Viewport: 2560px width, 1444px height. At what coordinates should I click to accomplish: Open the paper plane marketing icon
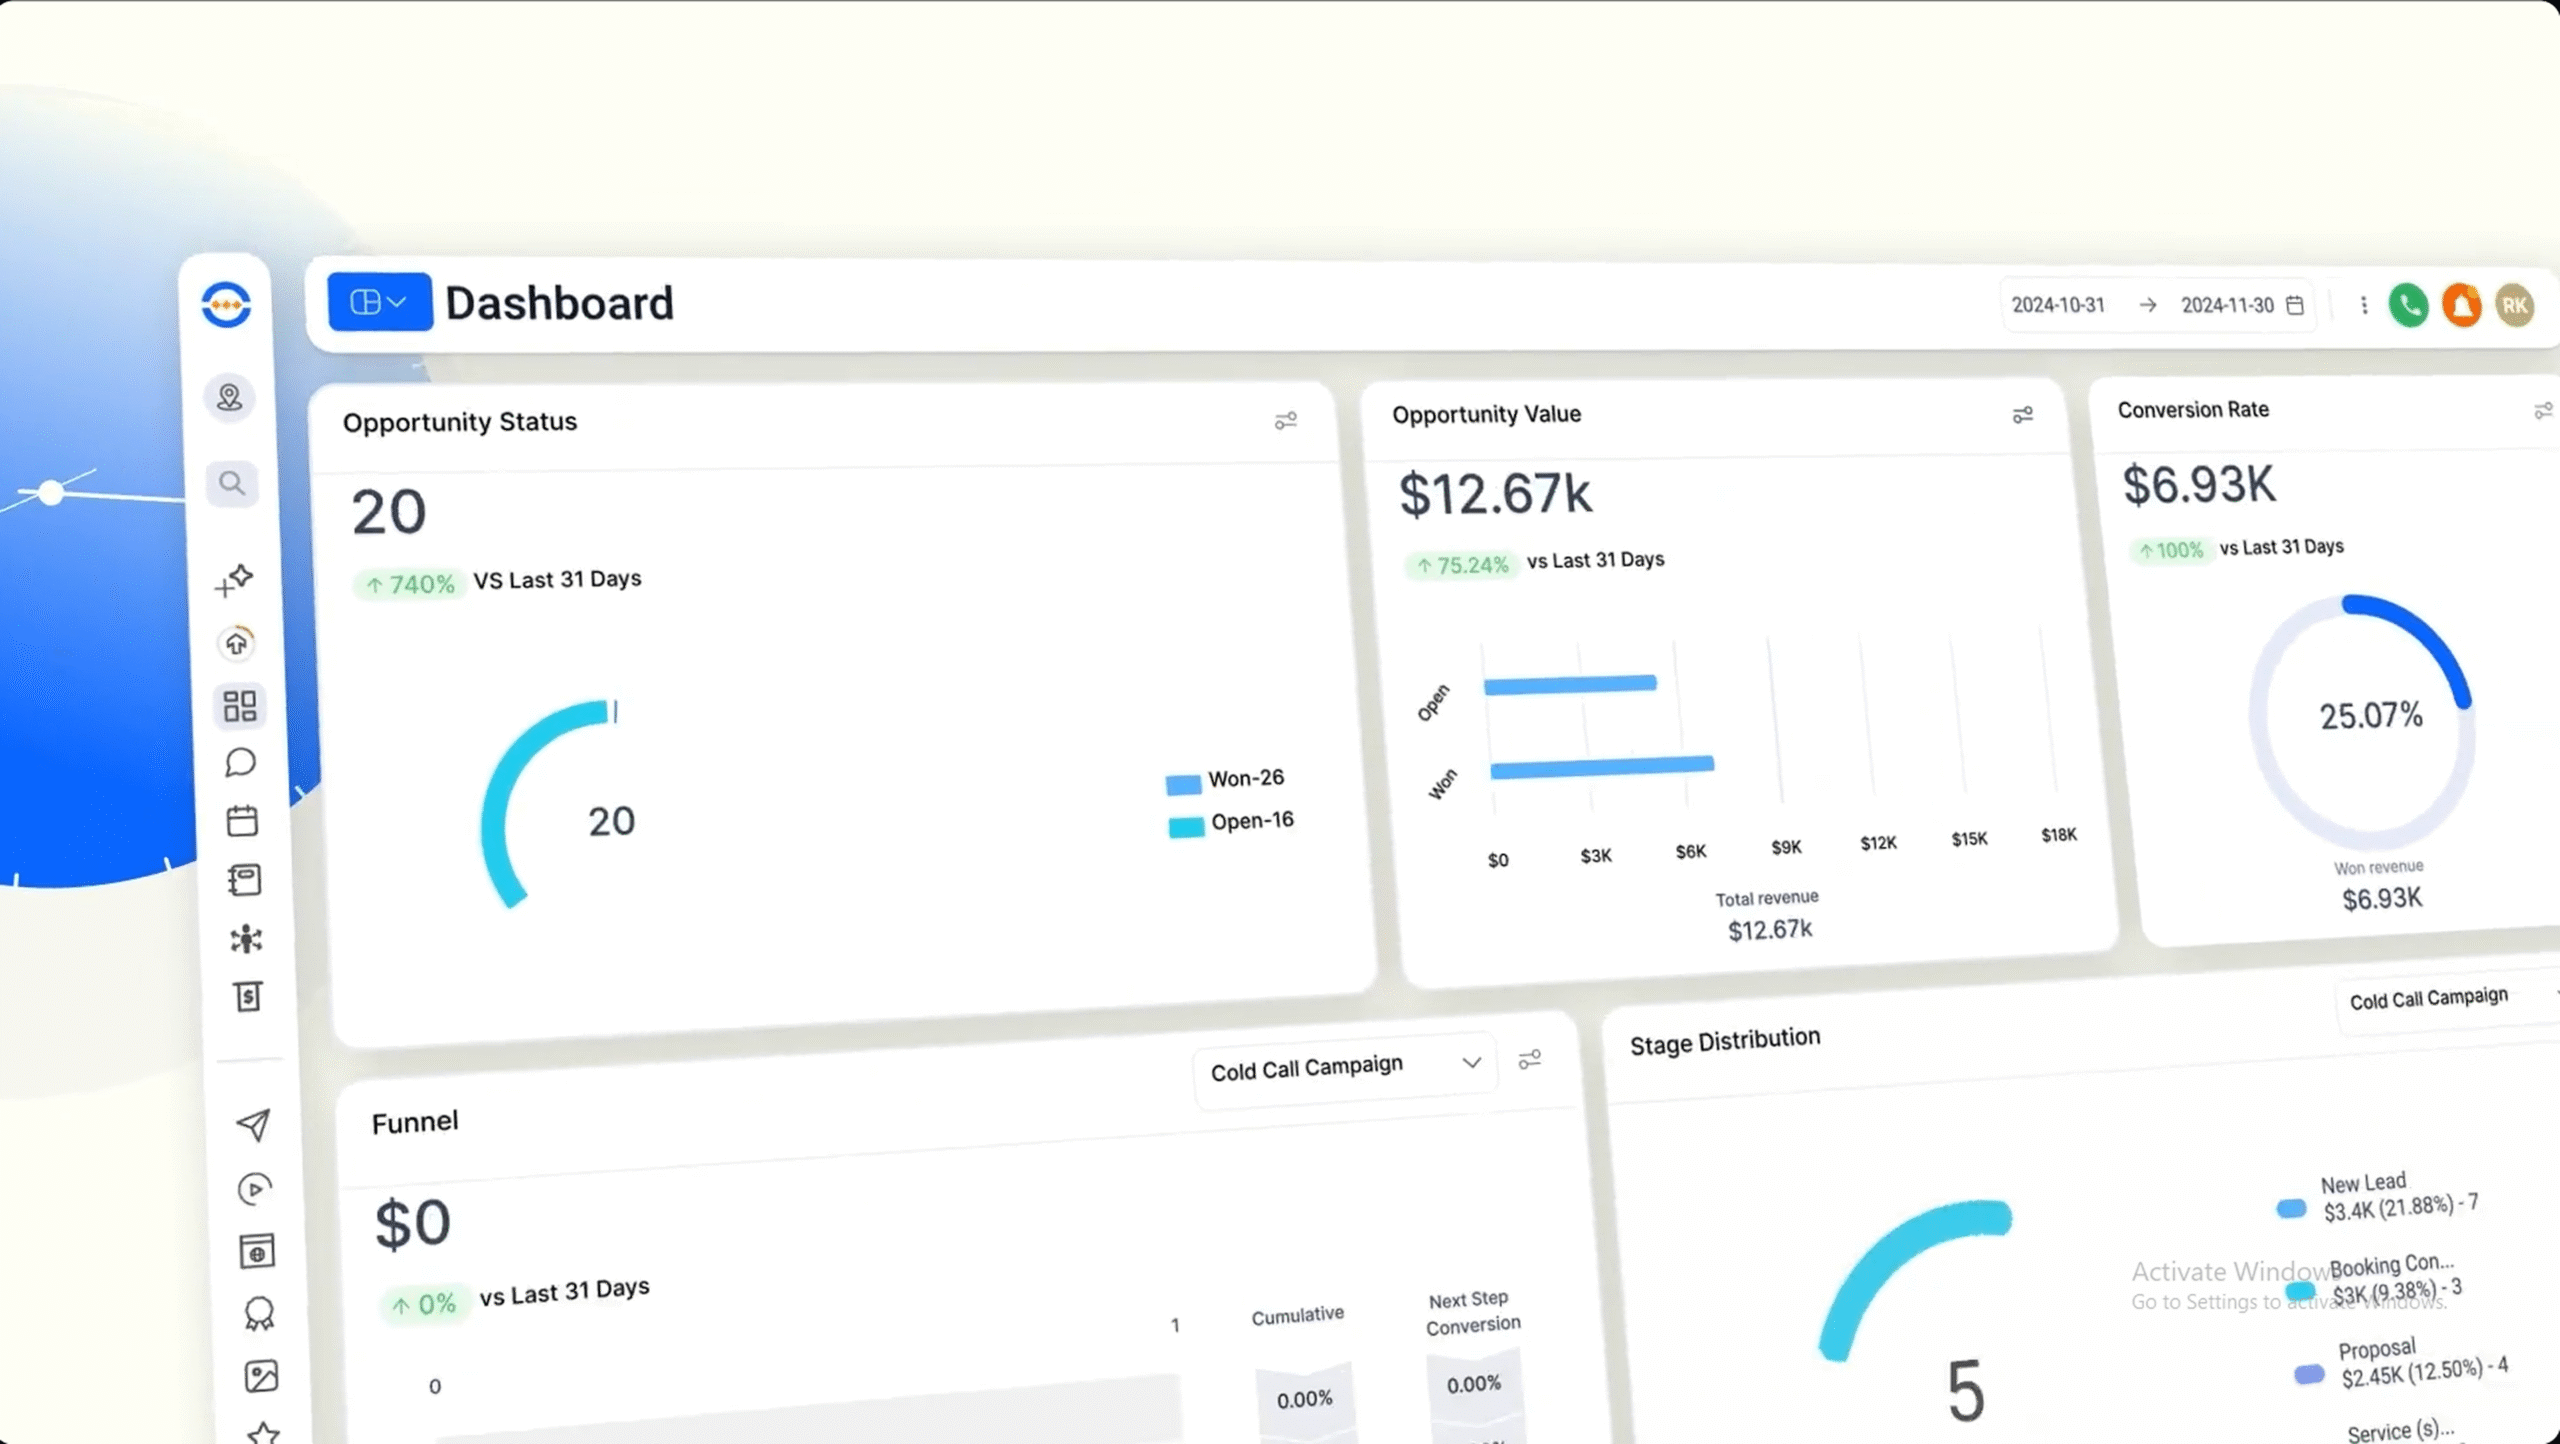pos(253,1125)
